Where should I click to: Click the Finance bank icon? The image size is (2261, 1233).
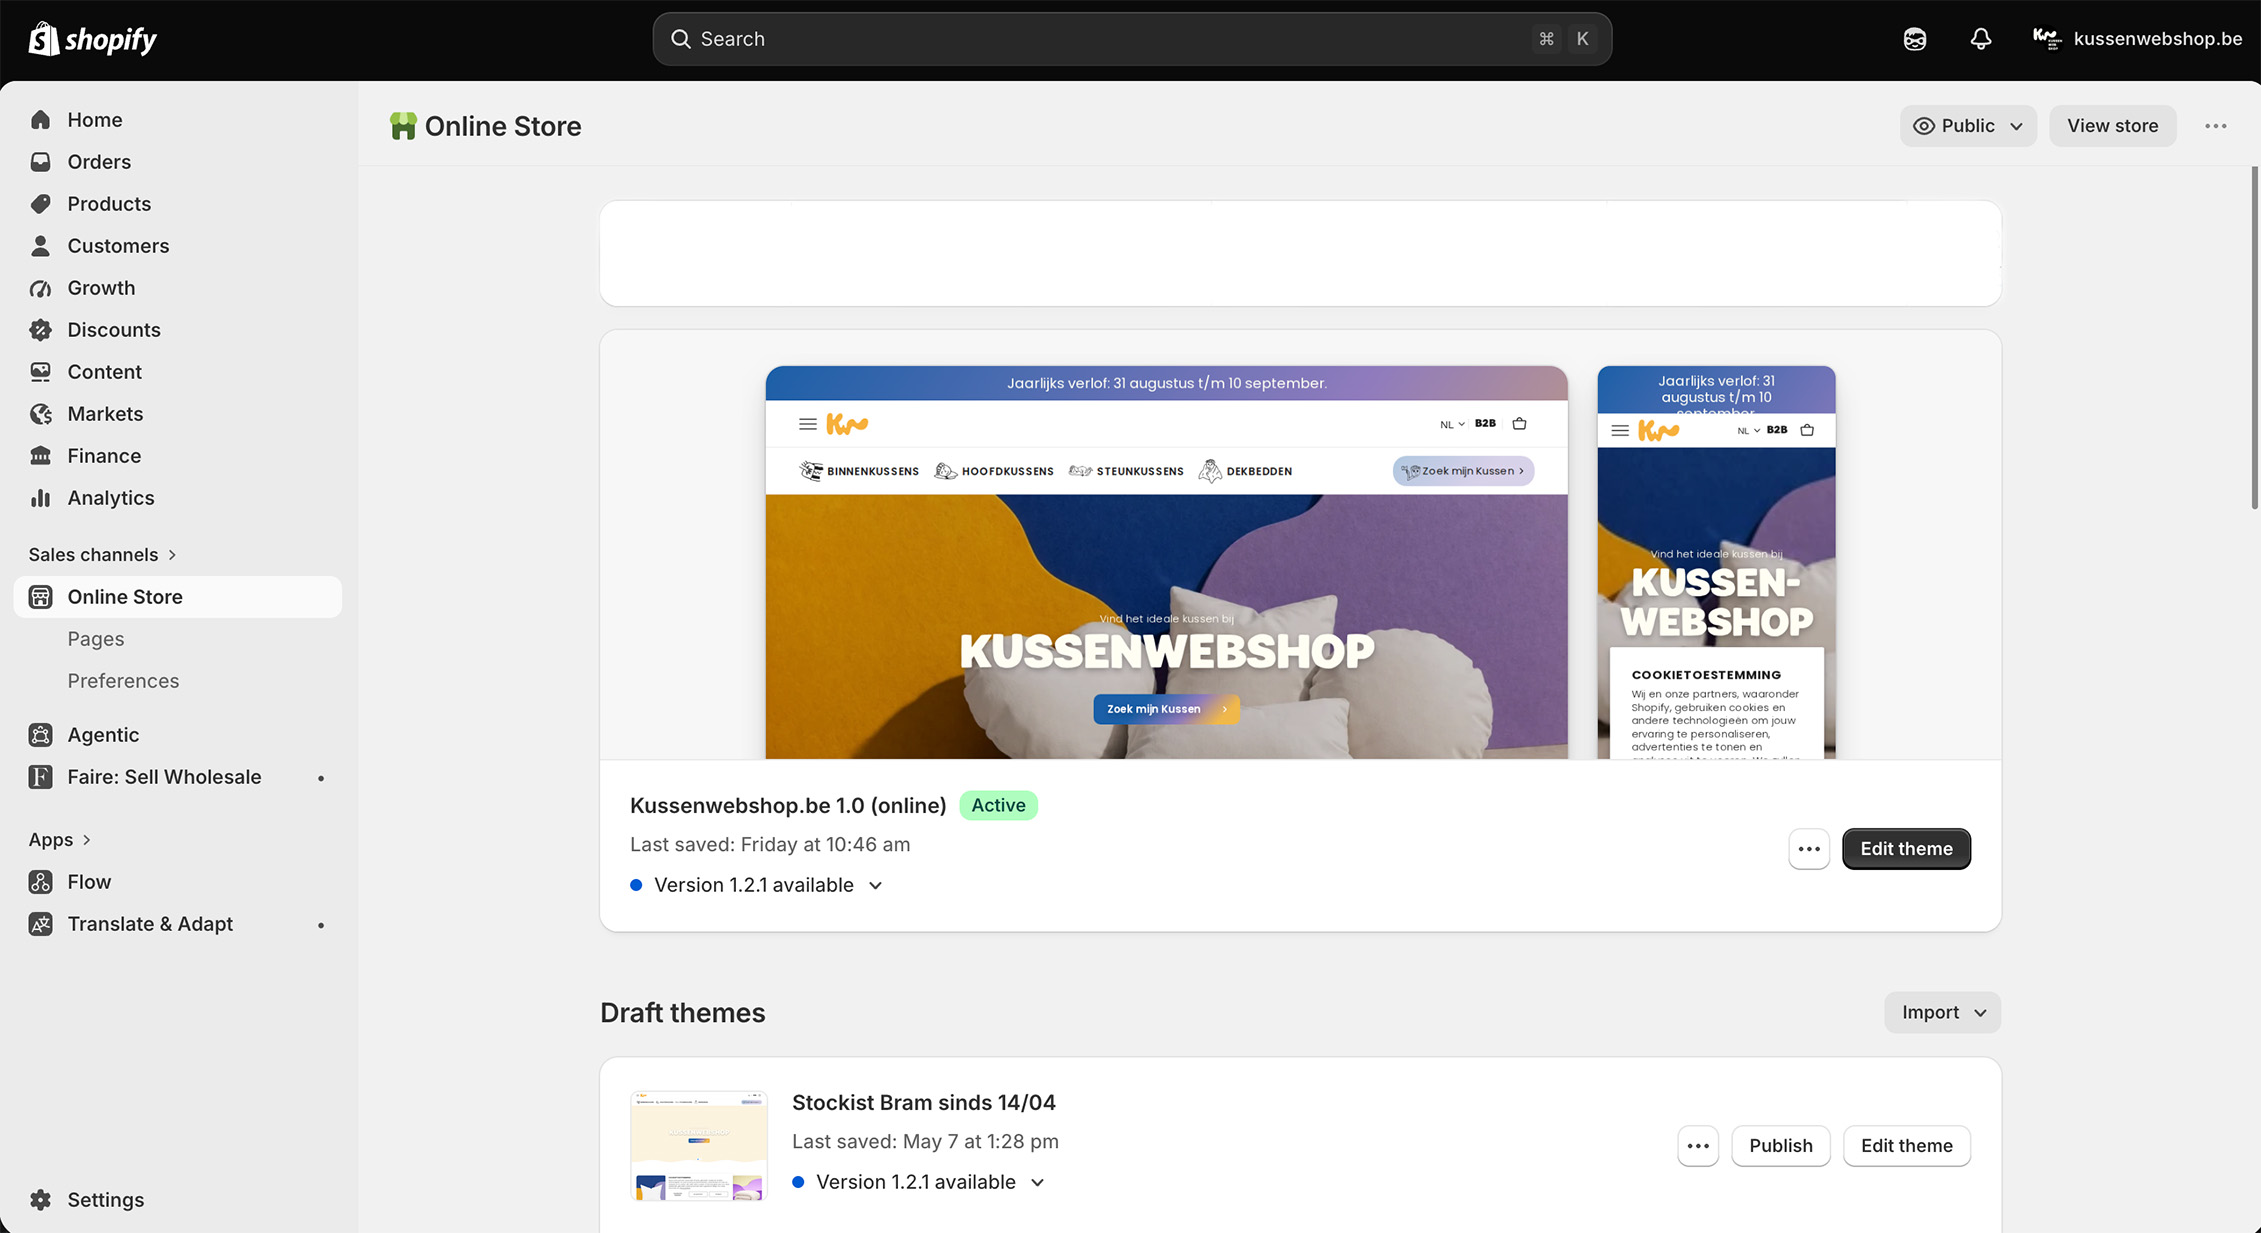[x=40, y=456]
